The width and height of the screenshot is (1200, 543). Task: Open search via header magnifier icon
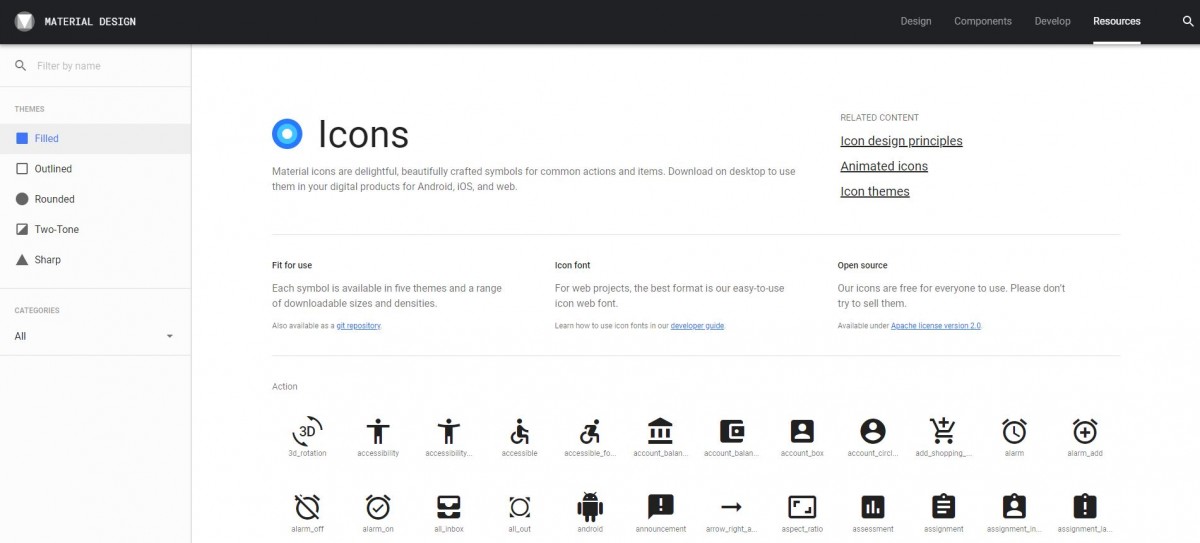(1188, 21)
